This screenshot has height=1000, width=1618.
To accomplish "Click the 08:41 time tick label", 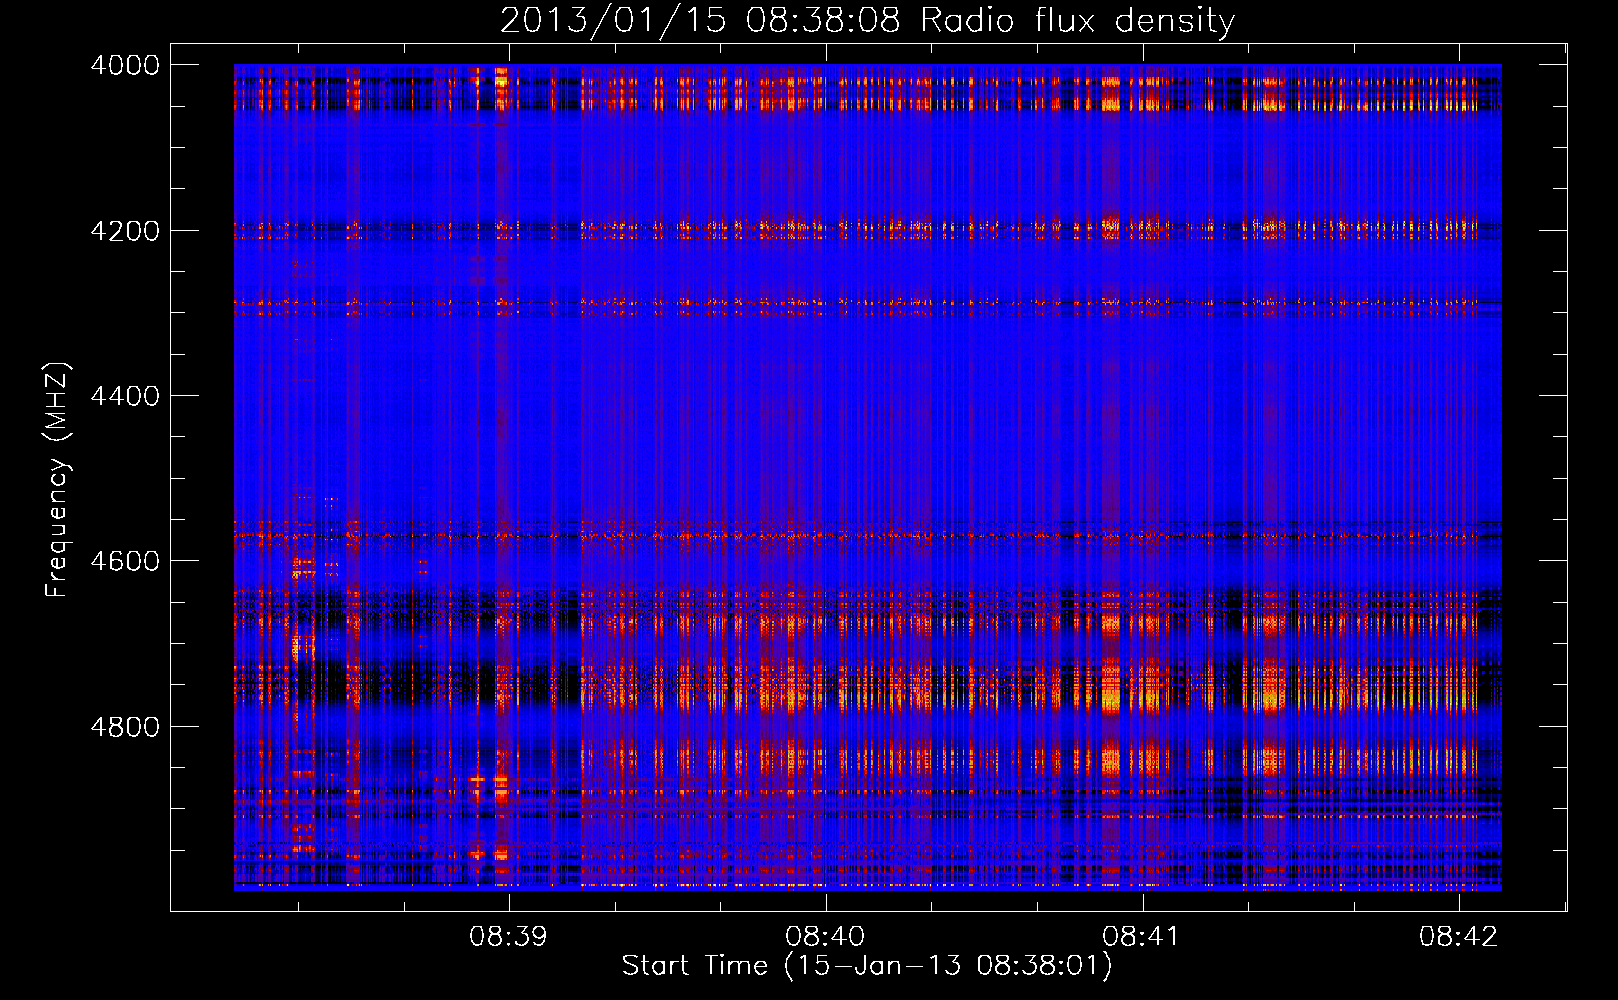I will coord(1141,937).
